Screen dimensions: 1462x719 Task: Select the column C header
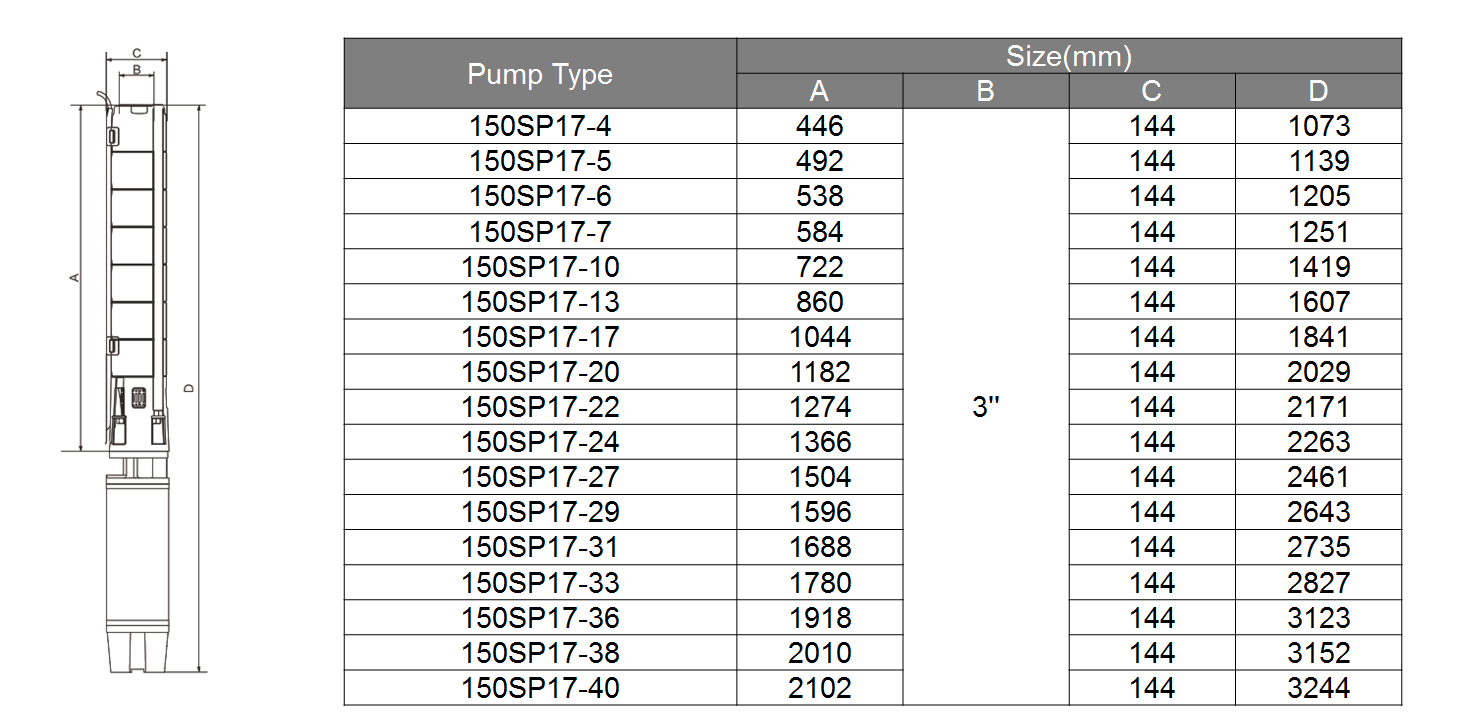[1151, 91]
